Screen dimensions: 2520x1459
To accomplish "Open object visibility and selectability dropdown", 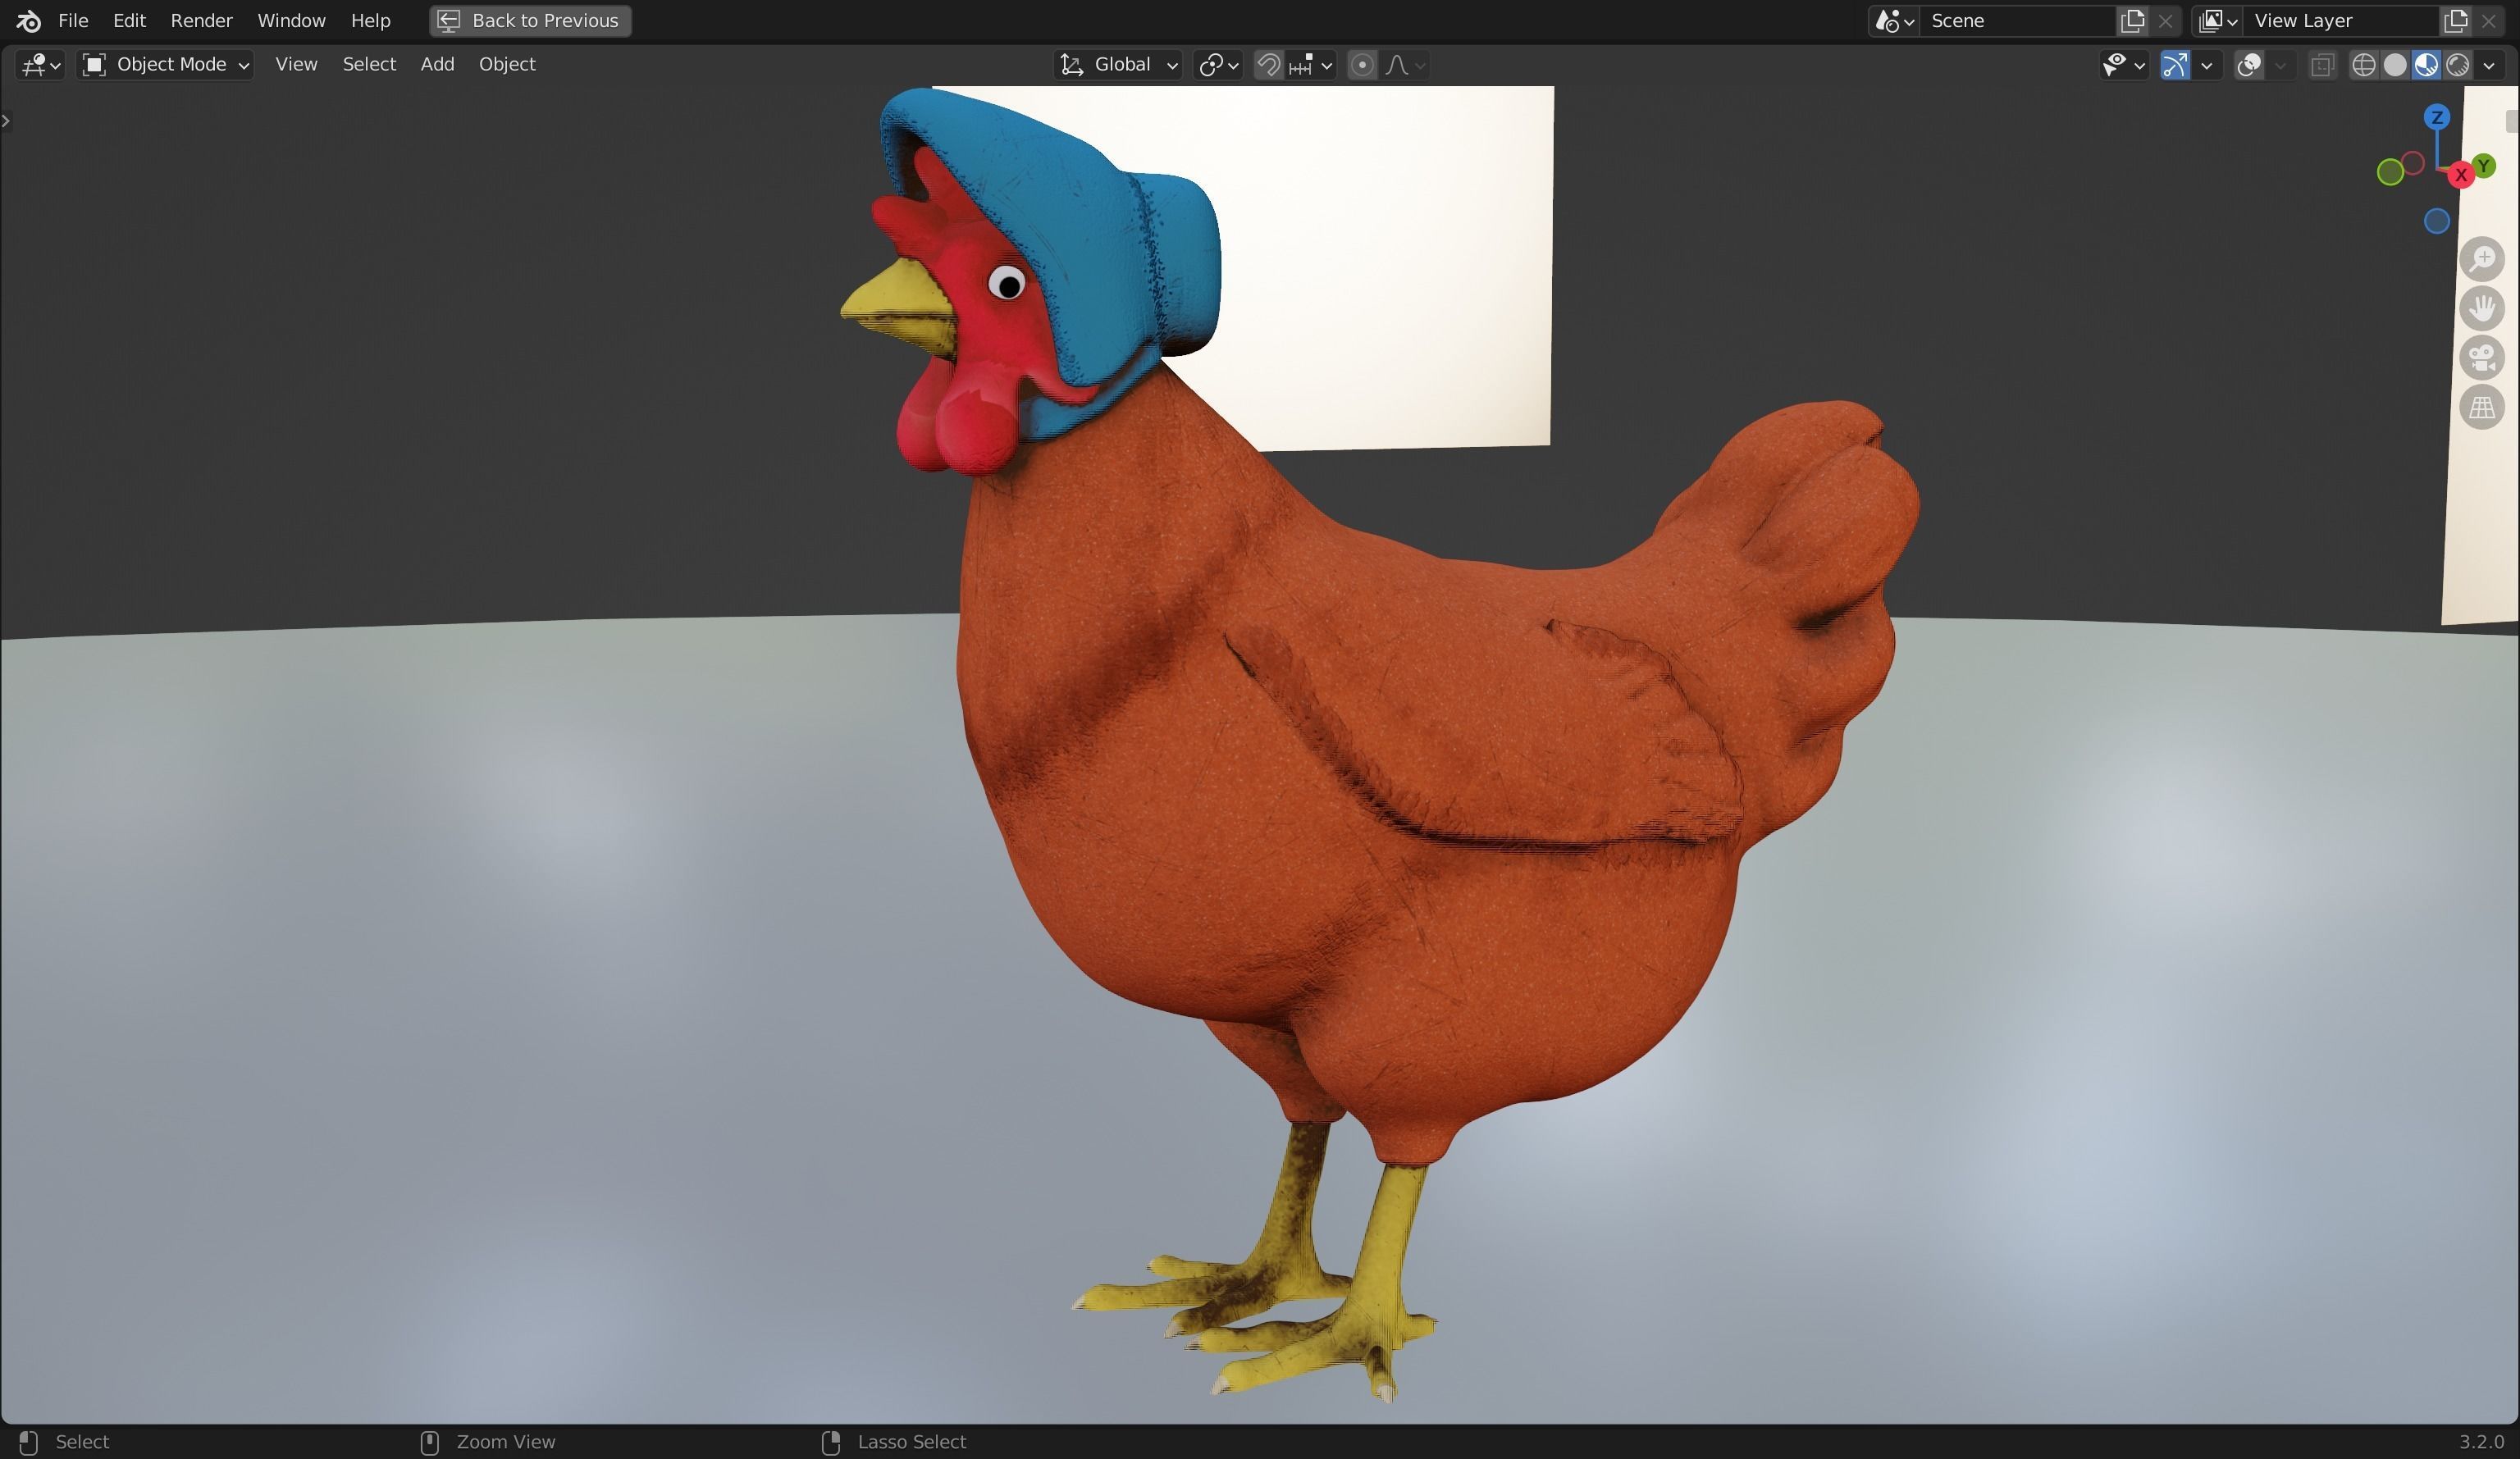I will tap(2123, 65).
